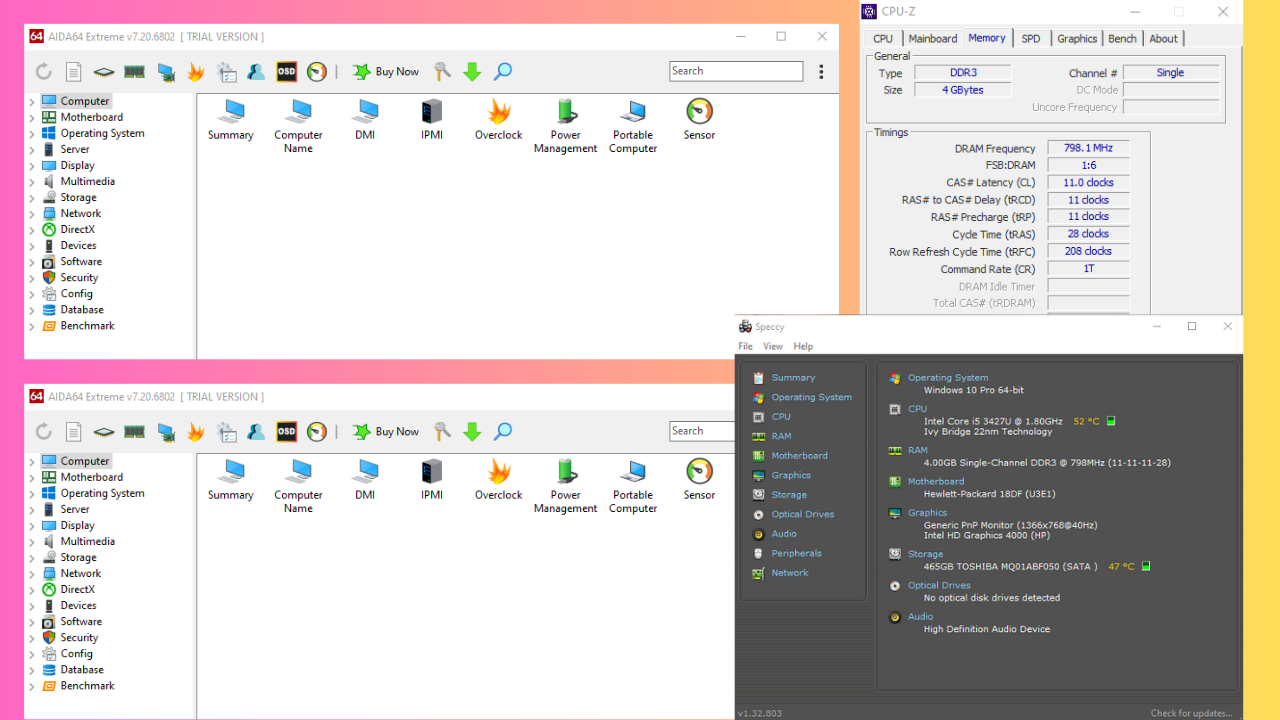Screen dimensions: 1280x720
Task: Open File menu in Speccy
Action: pos(746,346)
